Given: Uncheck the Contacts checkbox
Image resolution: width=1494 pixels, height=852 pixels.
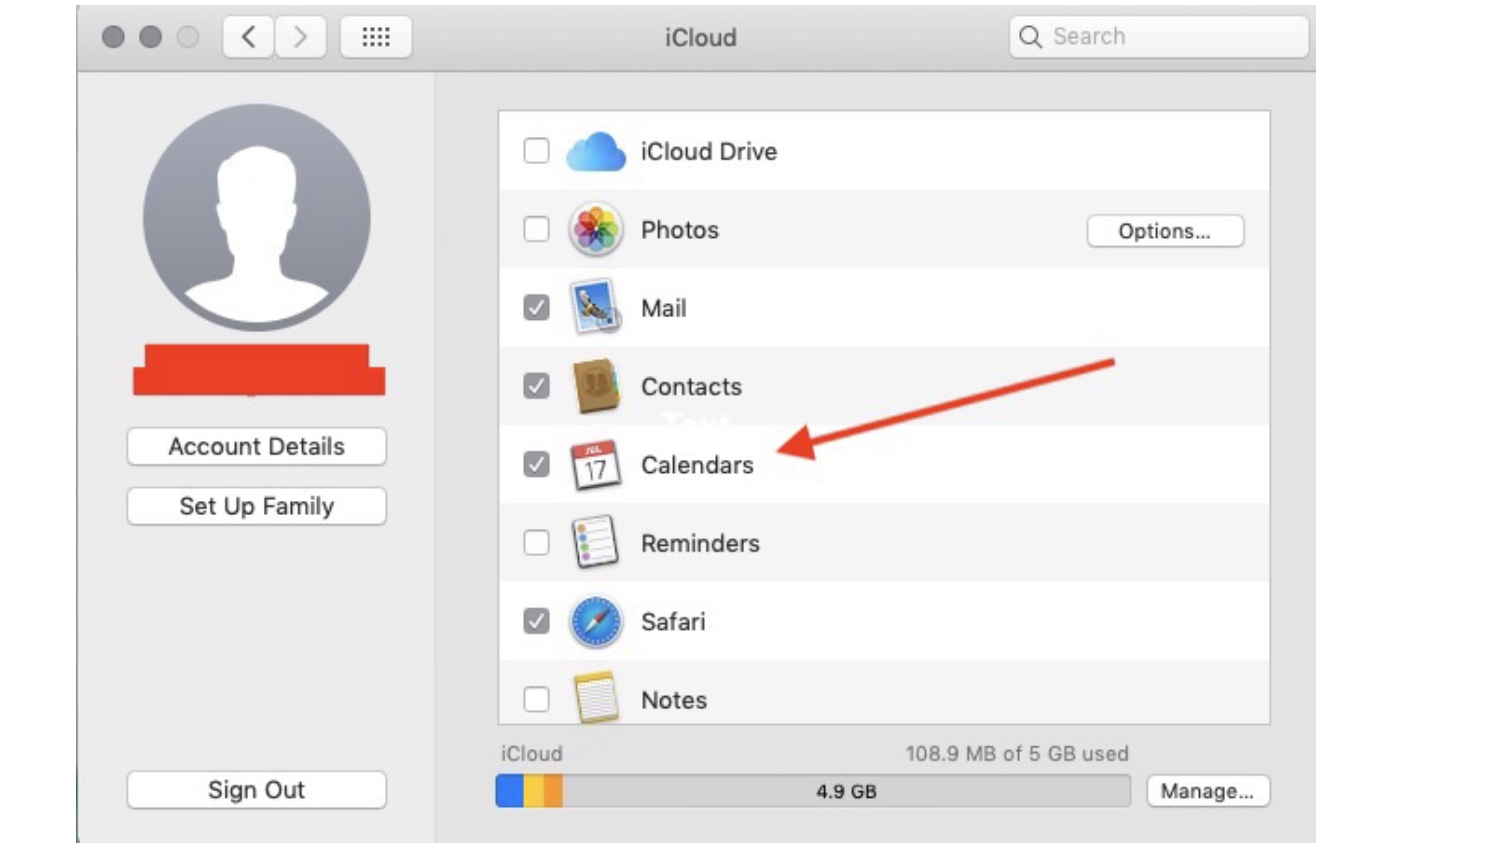Looking at the screenshot, I should (x=537, y=385).
